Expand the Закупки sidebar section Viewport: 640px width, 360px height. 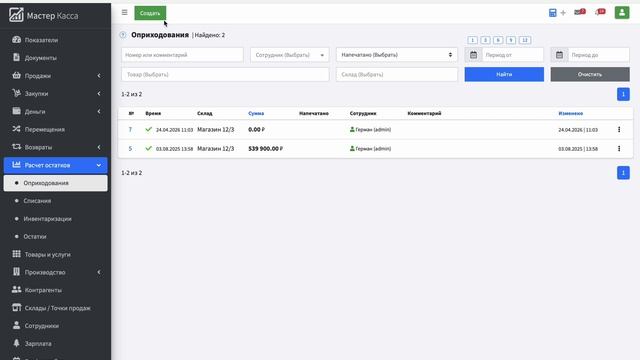point(56,93)
